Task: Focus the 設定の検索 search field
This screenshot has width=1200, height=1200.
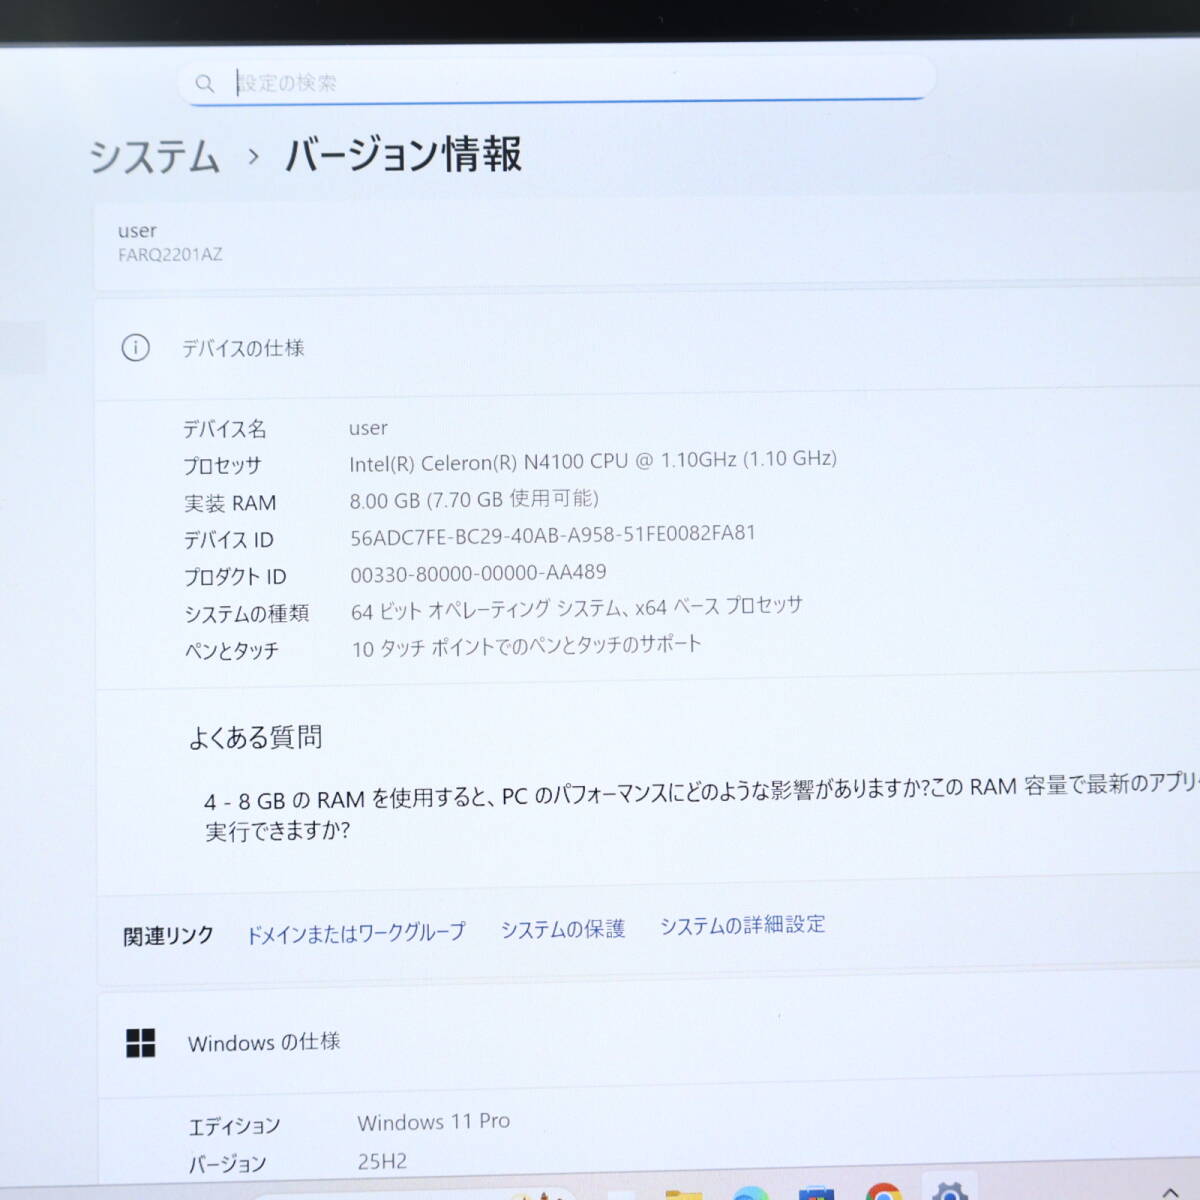Action: 560,82
